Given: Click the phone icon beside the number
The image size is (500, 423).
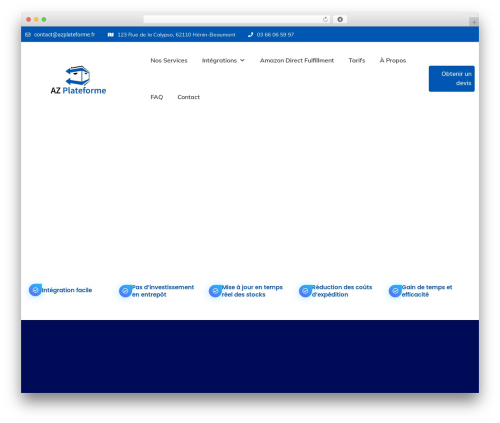Looking at the screenshot, I should click(250, 35).
